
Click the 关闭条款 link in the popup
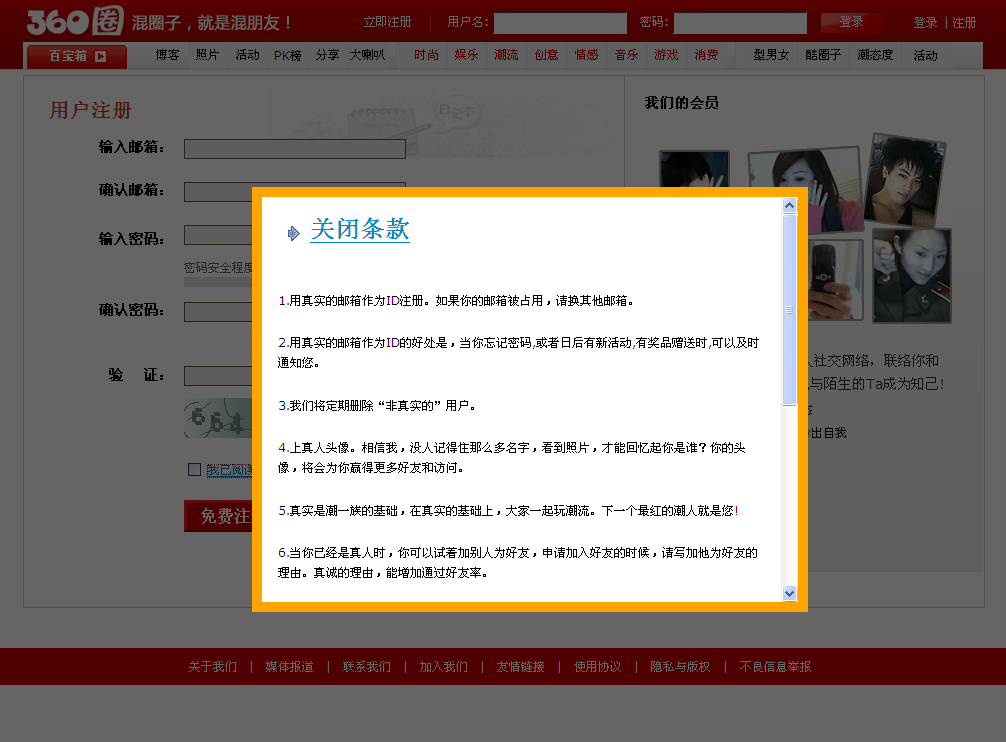point(360,229)
